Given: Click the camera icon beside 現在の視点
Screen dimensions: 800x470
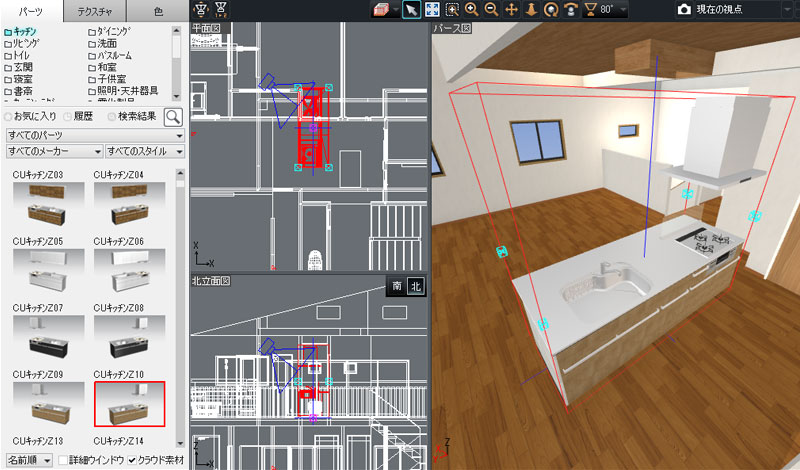Looking at the screenshot, I should tap(684, 10).
